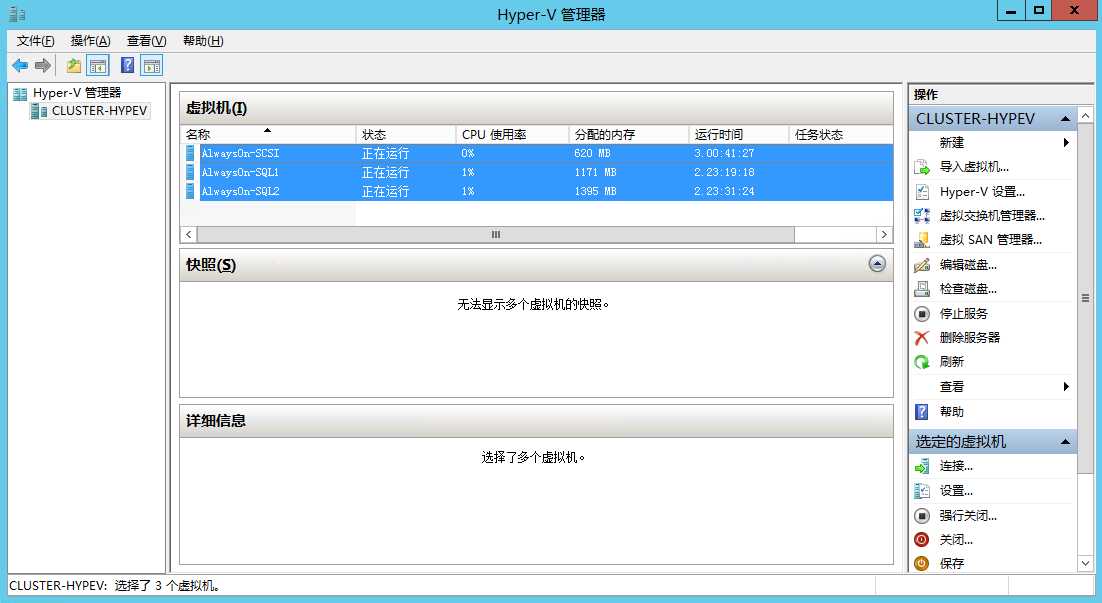The image size is (1102, 603).
Task: Toggle the show/hide console tree icon
Action: coord(98,66)
